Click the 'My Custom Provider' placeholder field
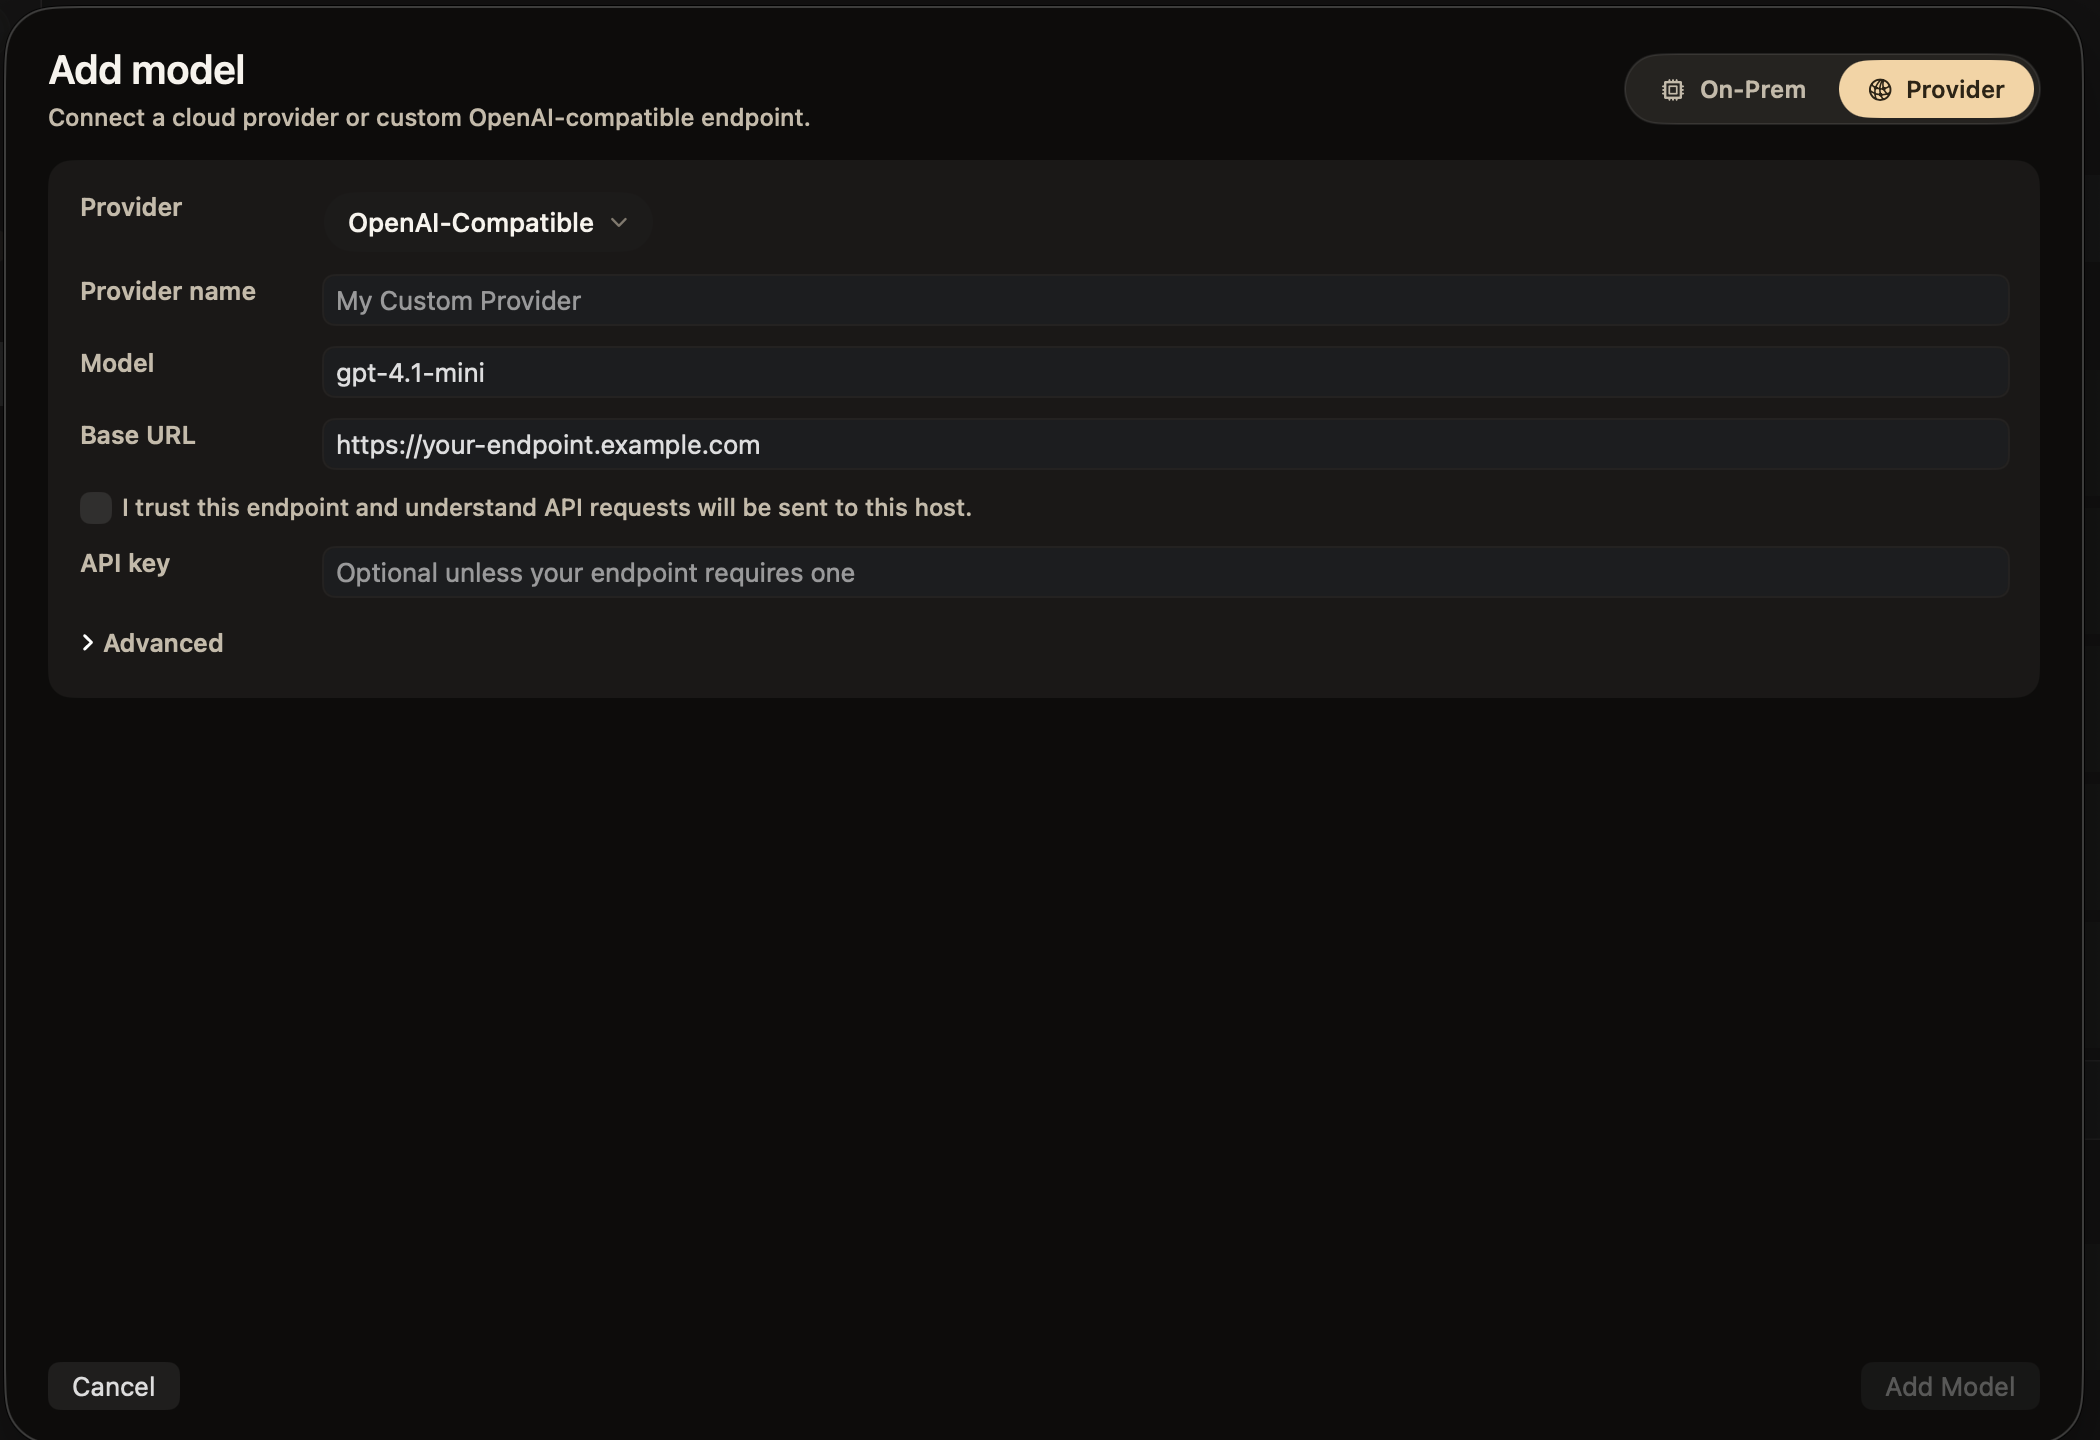The width and height of the screenshot is (2100, 1440). [x=1165, y=299]
